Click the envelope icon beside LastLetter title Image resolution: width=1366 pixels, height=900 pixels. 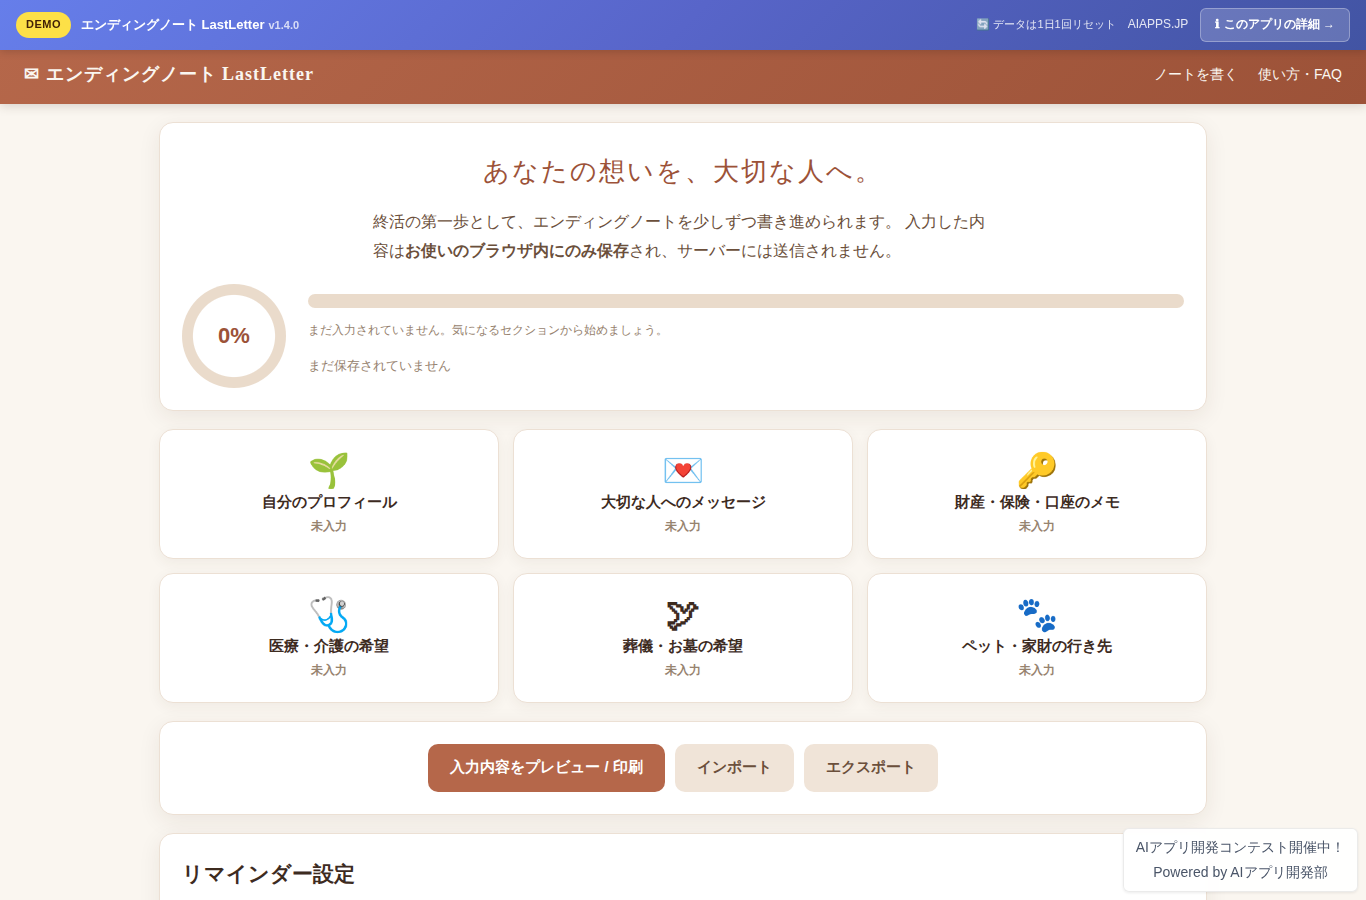tap(31, 74)
